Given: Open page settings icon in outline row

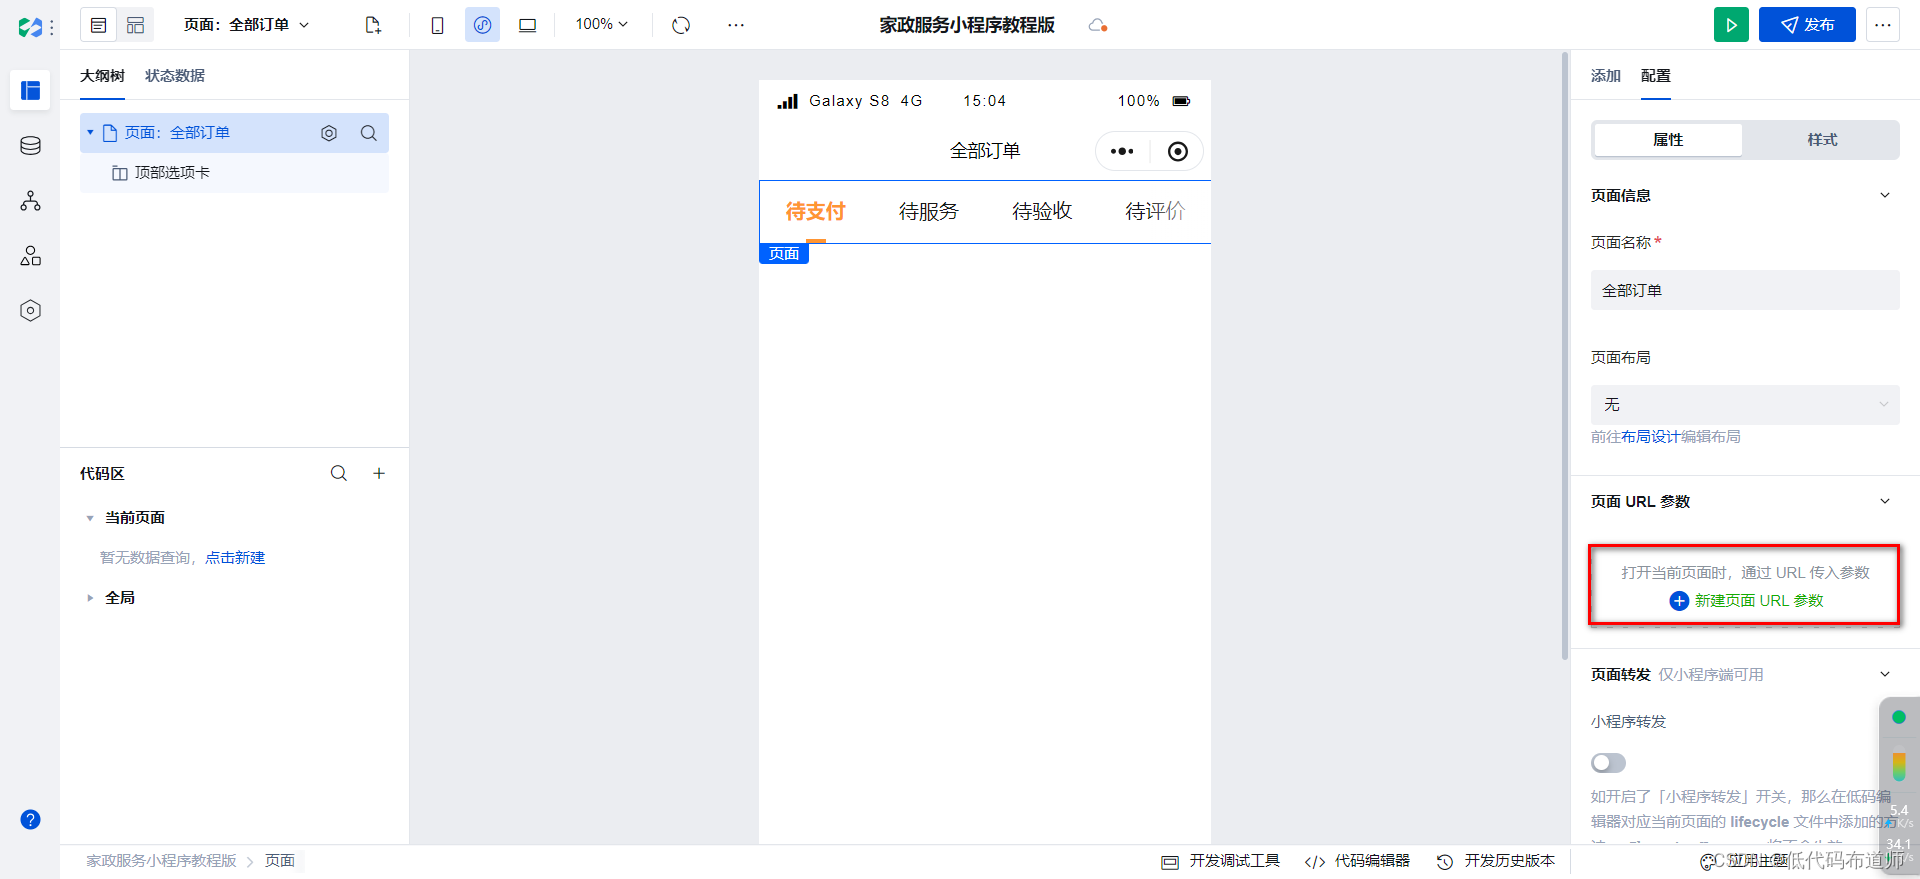Looking at the screenshot, I should tap(329, 133).
